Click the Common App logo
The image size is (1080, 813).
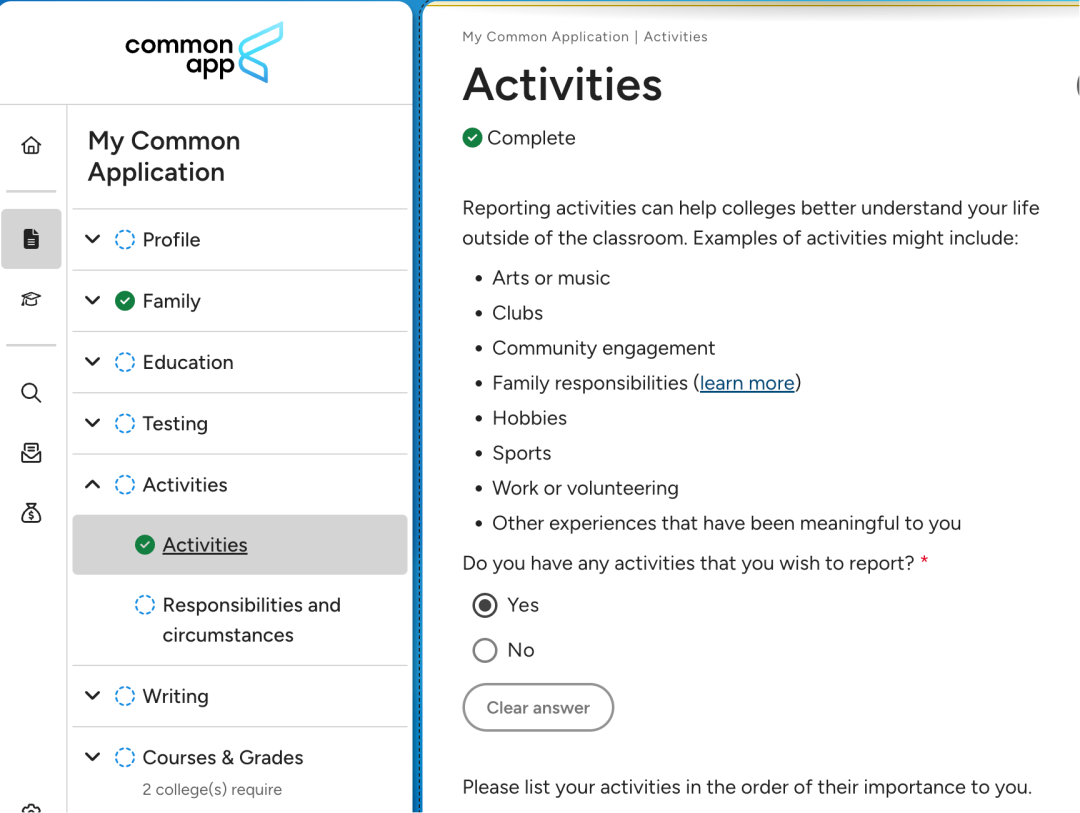coord(204,52)
